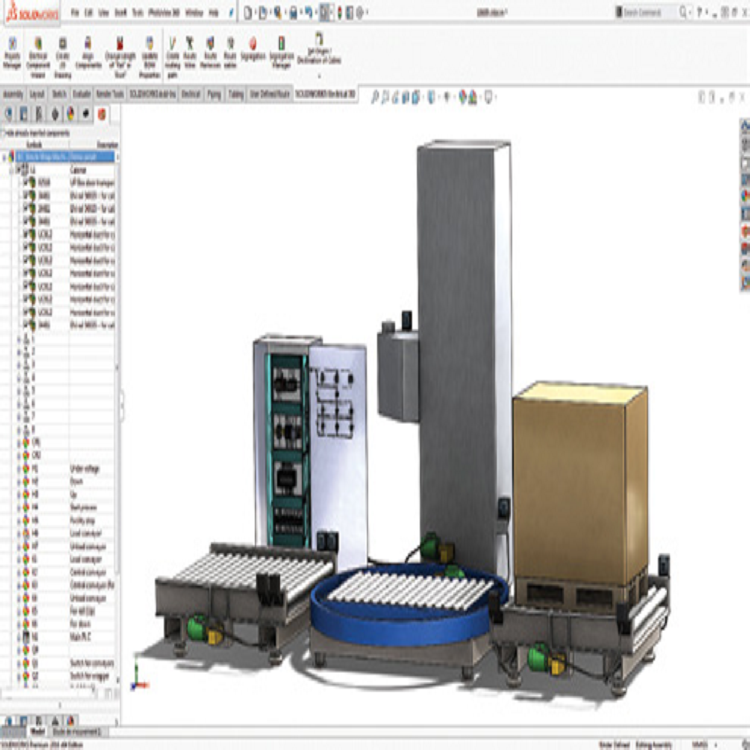Toggle 'Hide already inserted components' checkbox
Viewport: 750px width, 750px height.
(x=4, y=132)
